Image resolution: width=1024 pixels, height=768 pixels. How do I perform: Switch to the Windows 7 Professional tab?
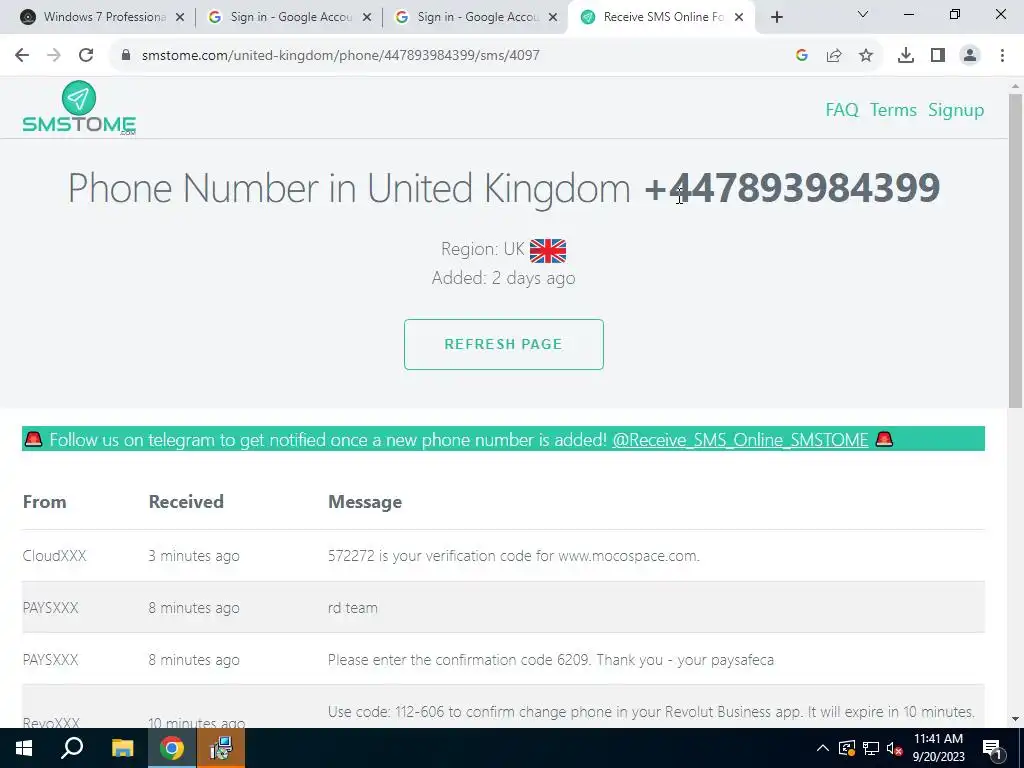click(x=104, y=17)
